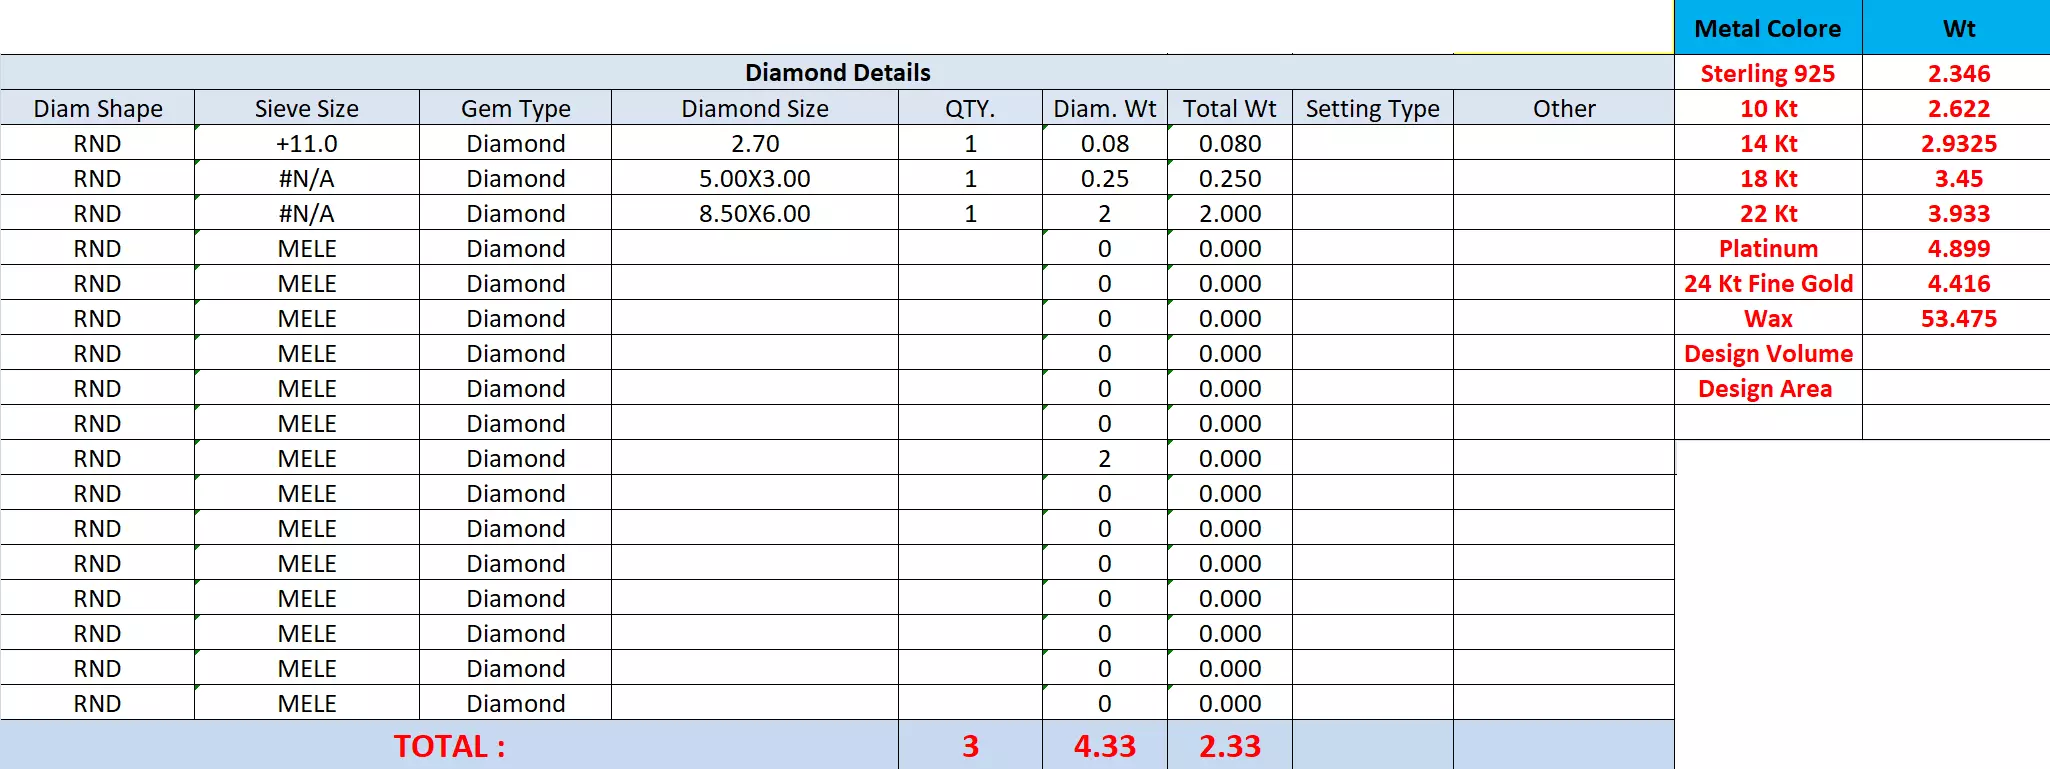Screen dimensions: 2050x769
Task: Select the 0.080 total weight cell
Action: 1230,143
